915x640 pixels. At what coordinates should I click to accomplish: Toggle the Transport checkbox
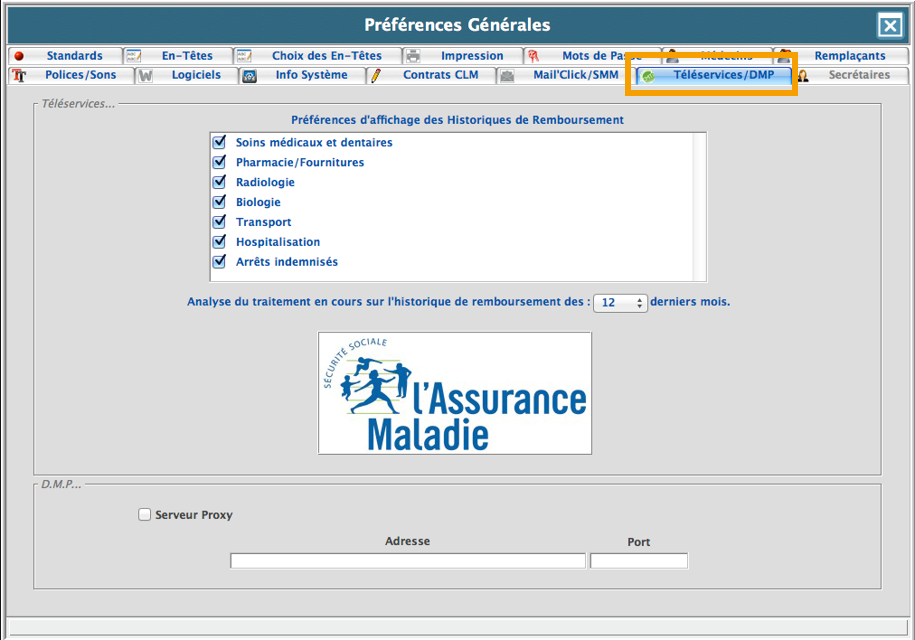[219, 221]
